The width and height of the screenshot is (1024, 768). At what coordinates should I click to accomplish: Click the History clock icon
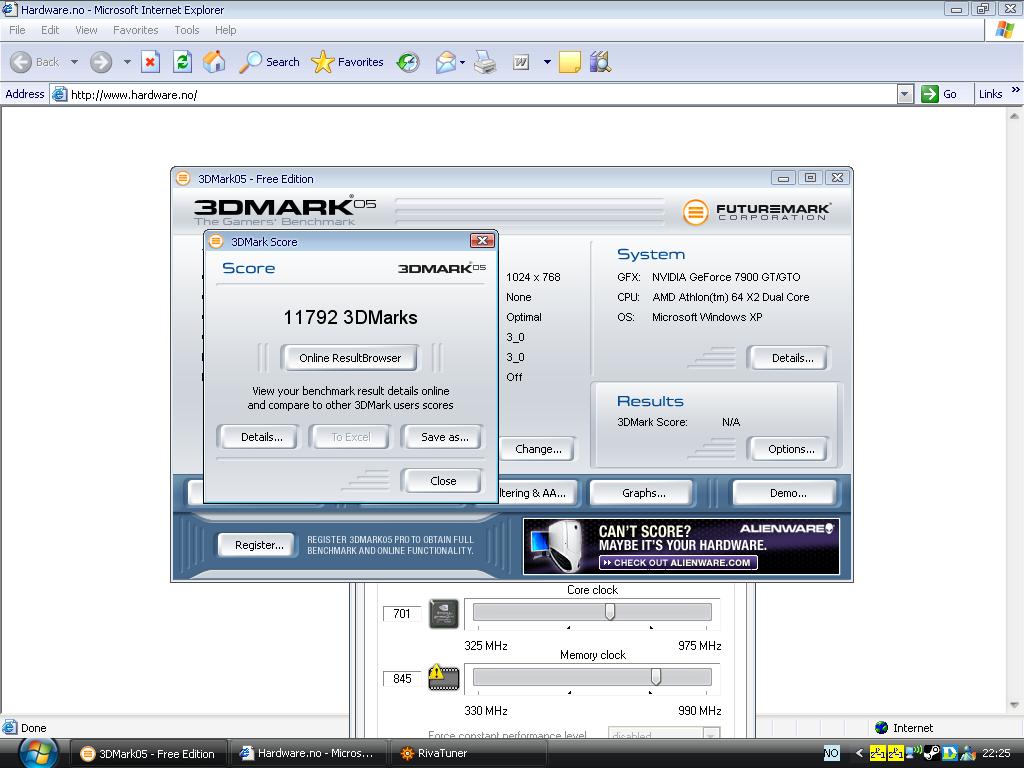tap(408, 62)
